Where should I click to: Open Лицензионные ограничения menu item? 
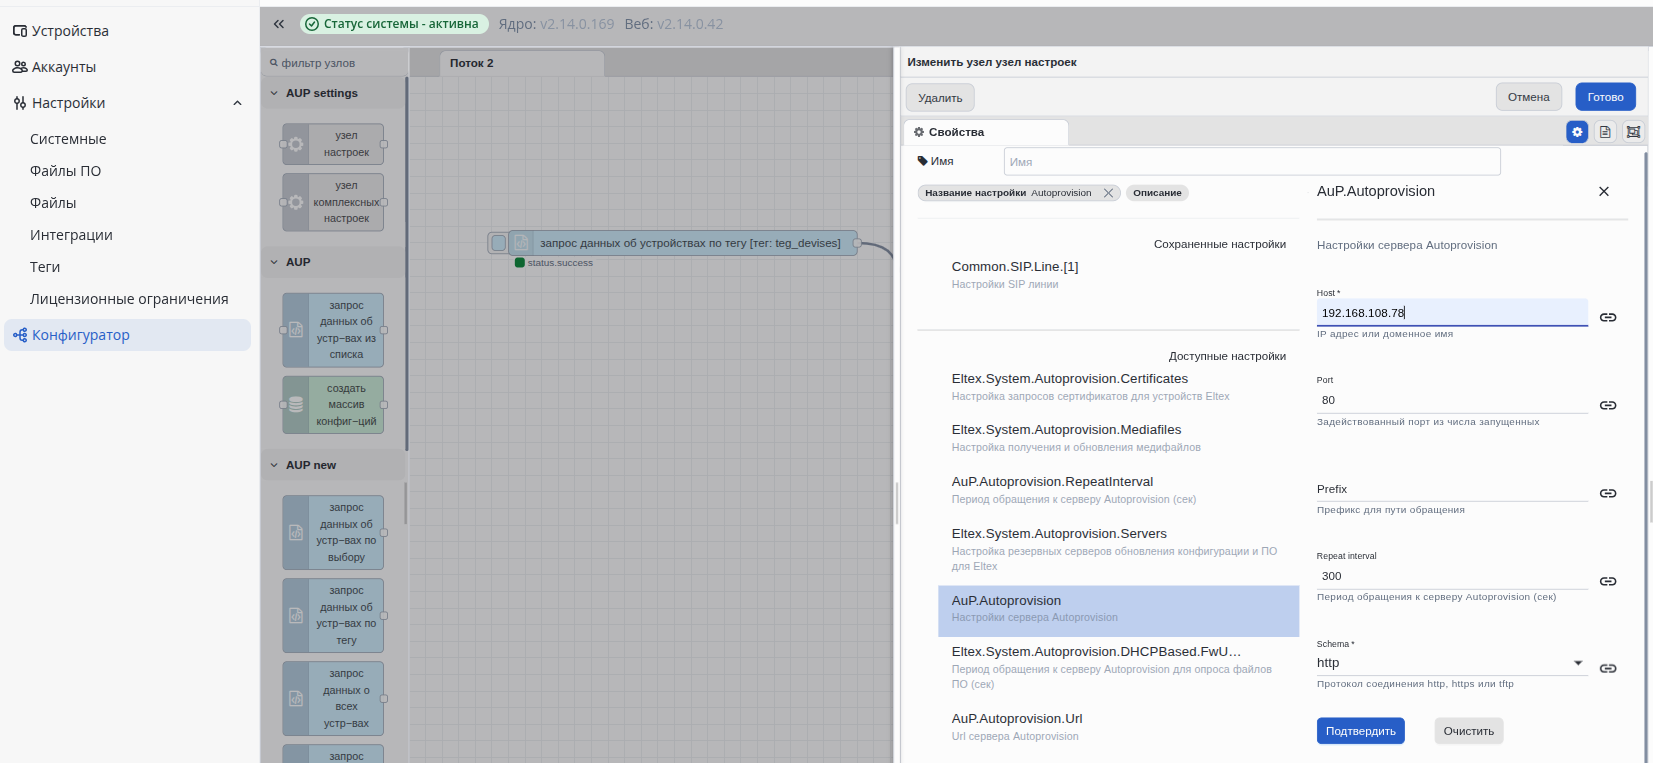click(129, 299)
